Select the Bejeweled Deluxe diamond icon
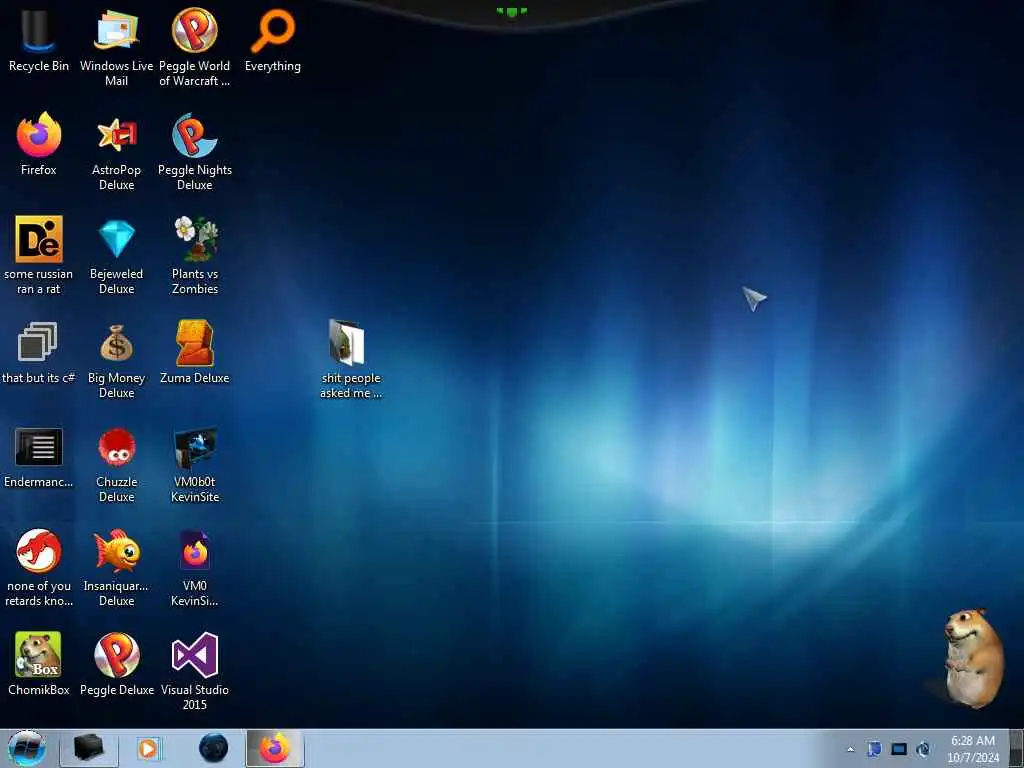Screen dimensions: 1024x768 [116, 256]
